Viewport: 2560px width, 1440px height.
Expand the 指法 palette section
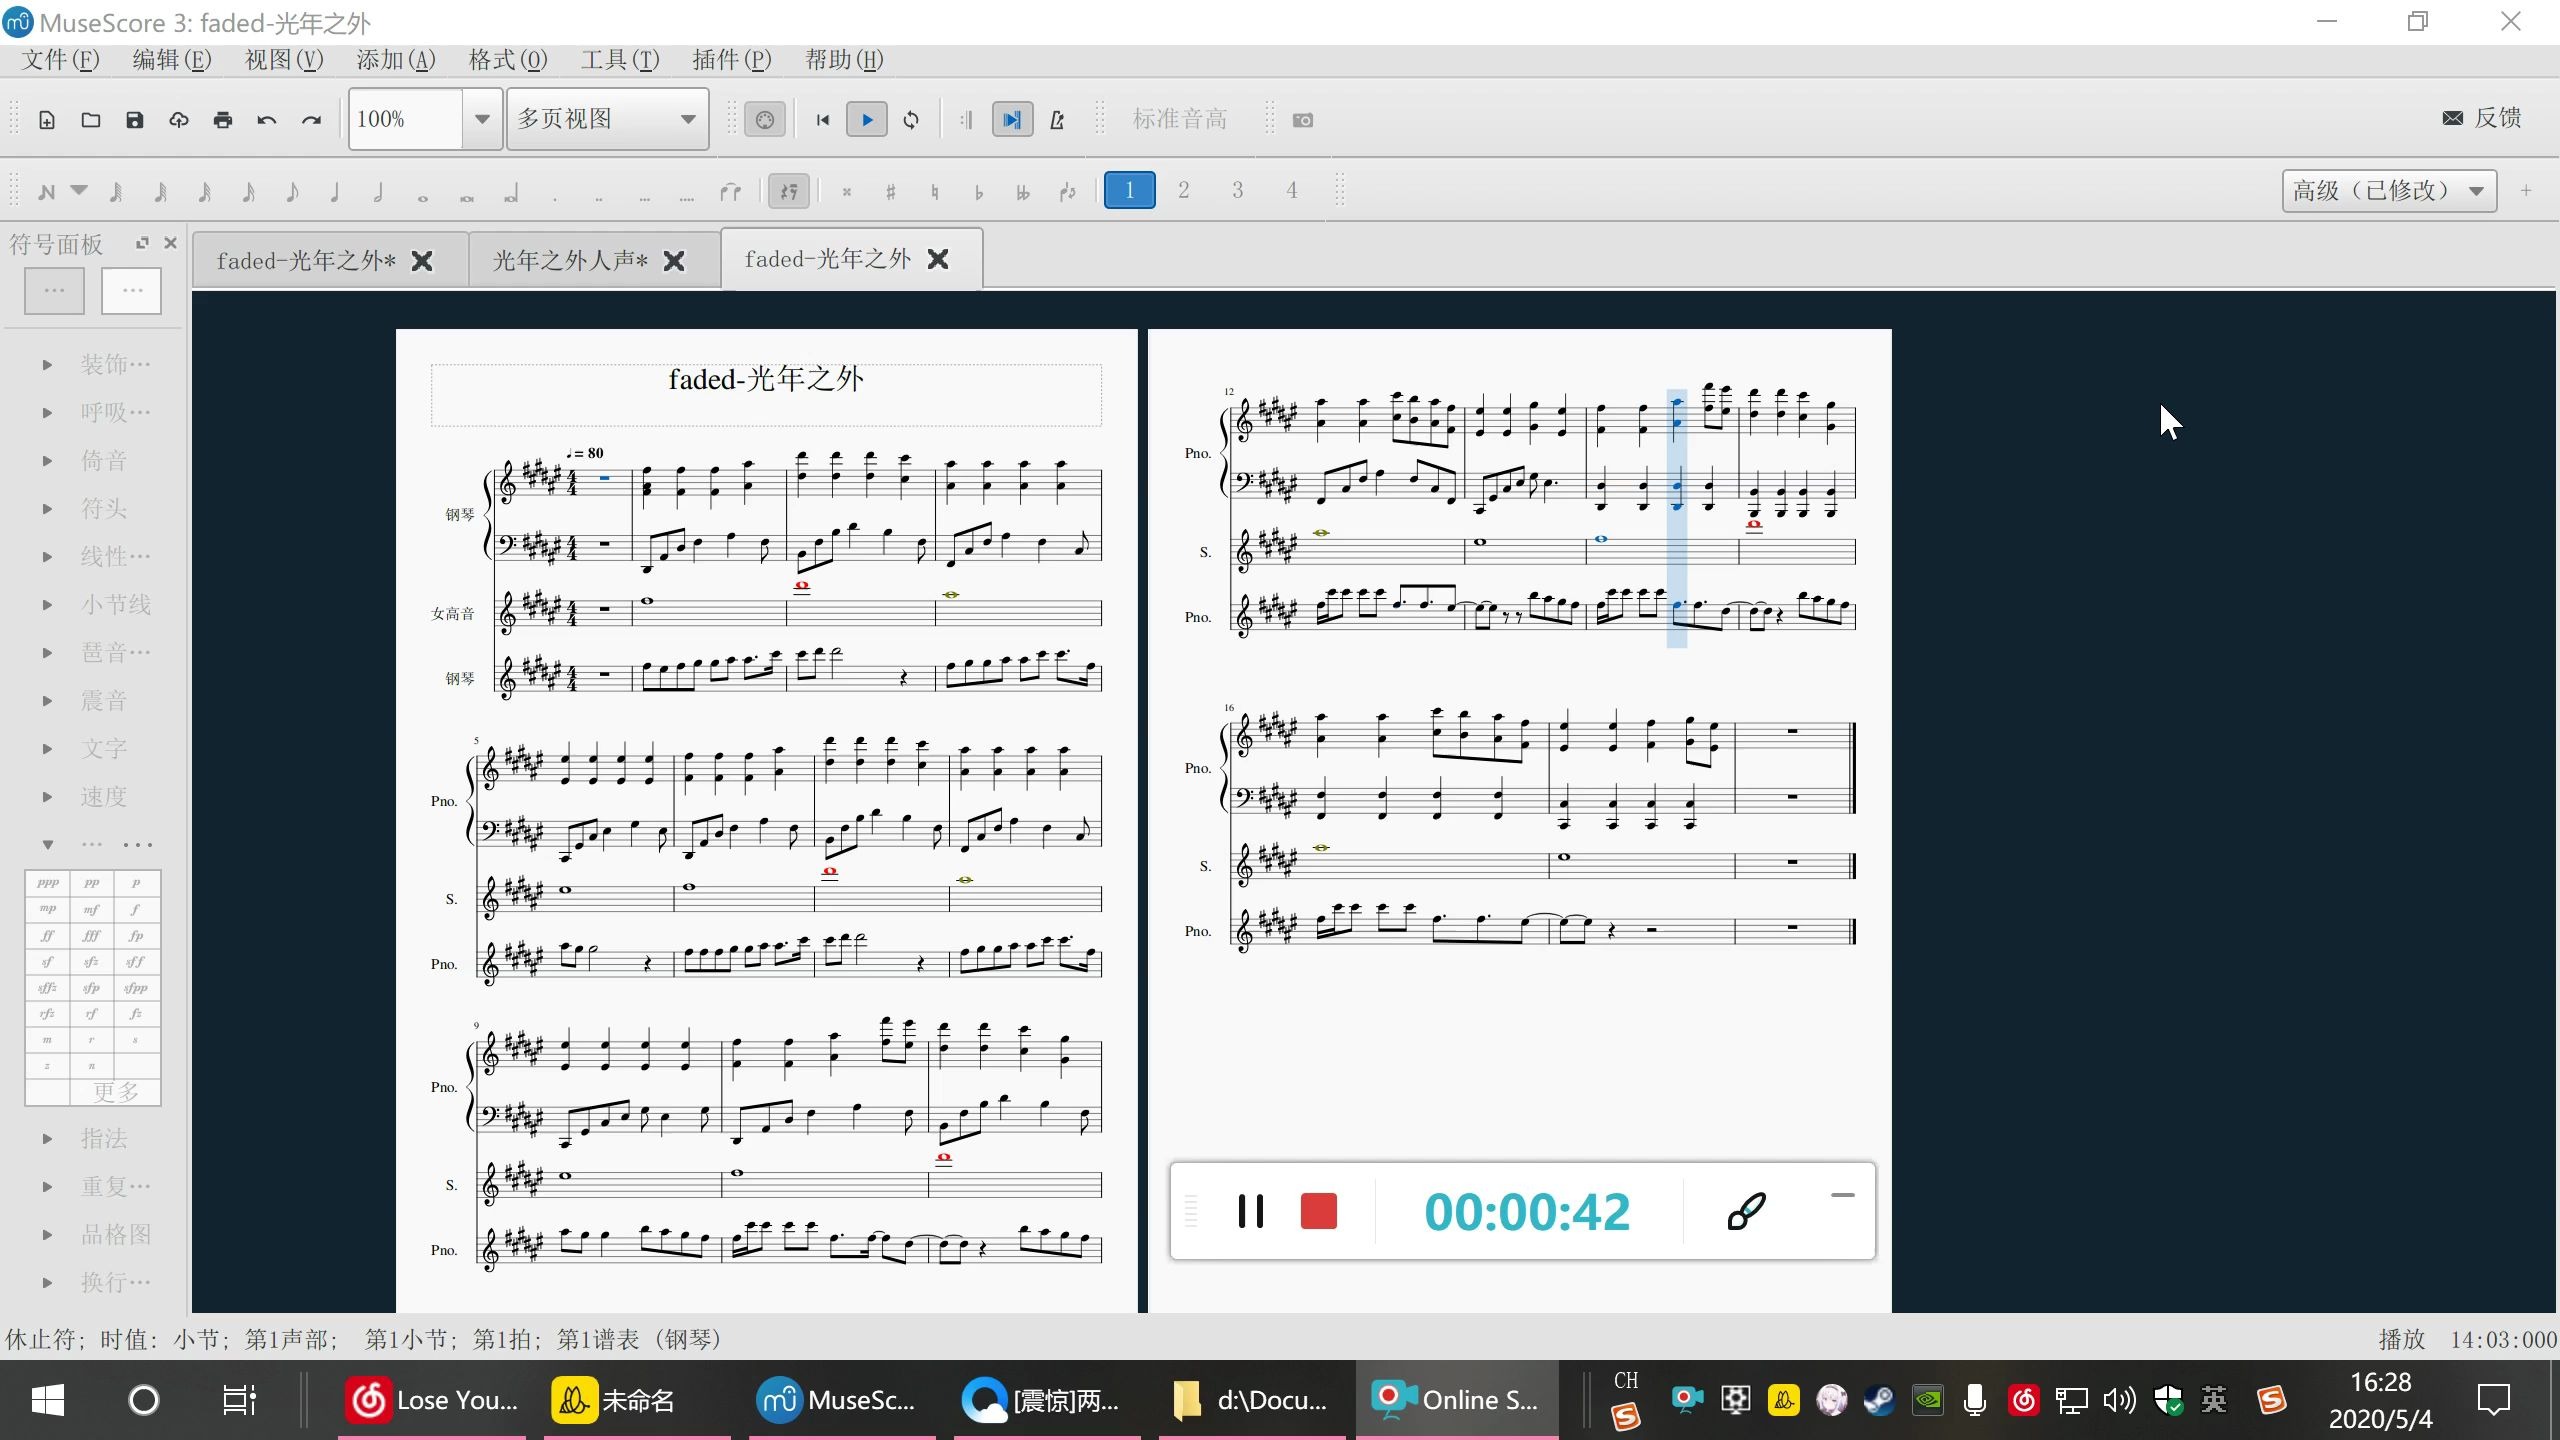tap(47, 1139)
